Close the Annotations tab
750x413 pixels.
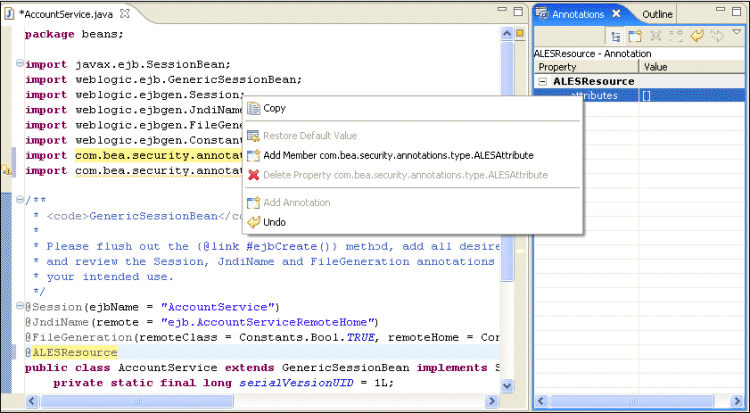617,14
